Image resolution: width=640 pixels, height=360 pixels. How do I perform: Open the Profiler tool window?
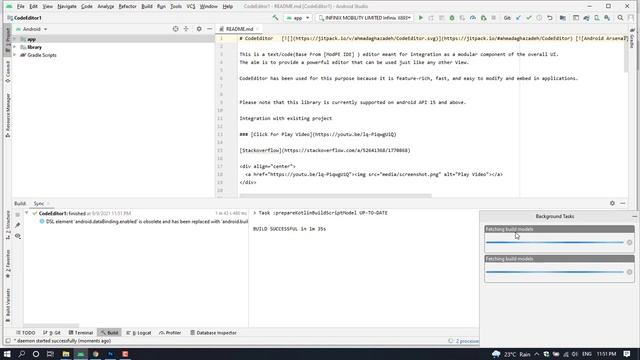point(170,333)
